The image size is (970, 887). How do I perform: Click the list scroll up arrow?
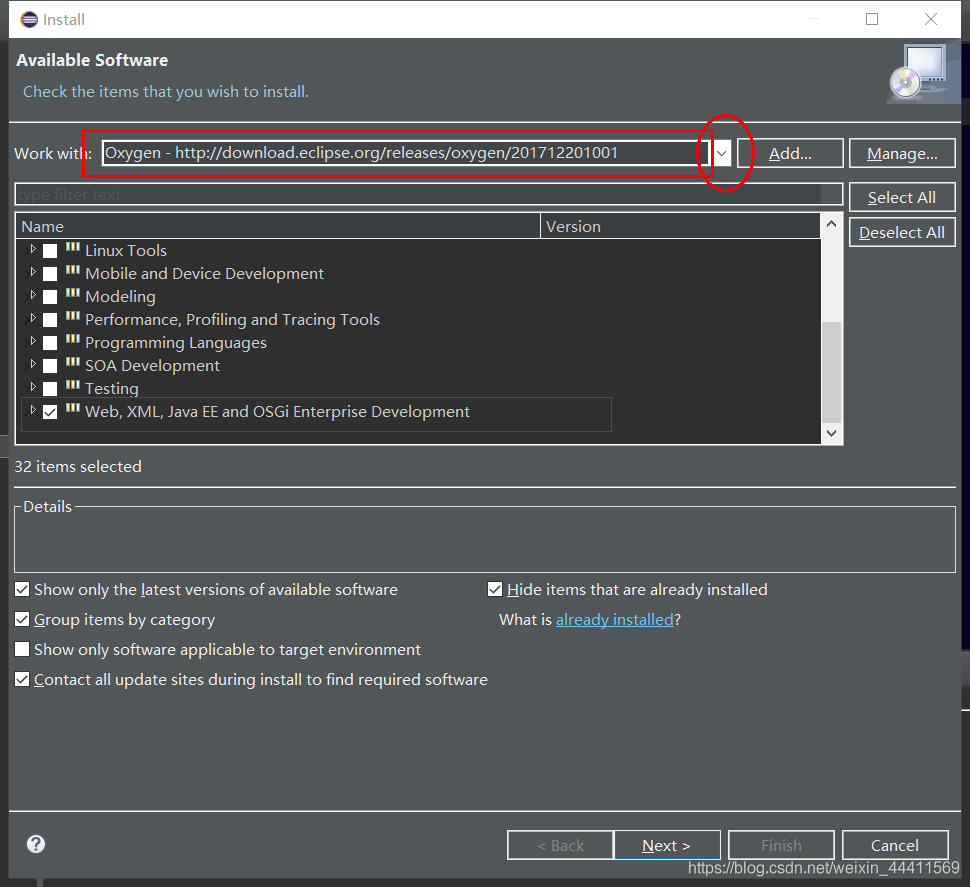point(831,224)
